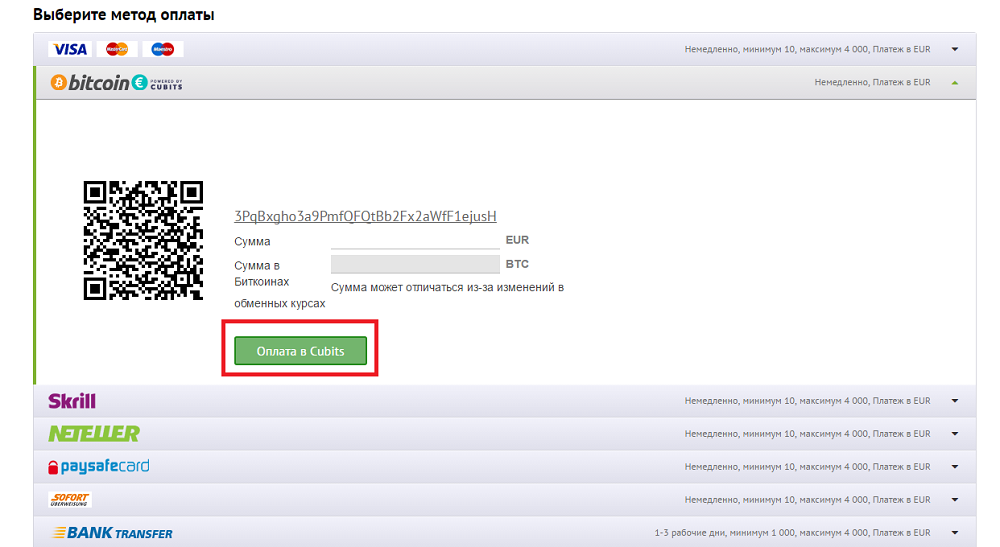The height and width of the screenshot is (547, 1000).
Task: Click the bitcoin QR code image
Action: (x=143, y=240)
